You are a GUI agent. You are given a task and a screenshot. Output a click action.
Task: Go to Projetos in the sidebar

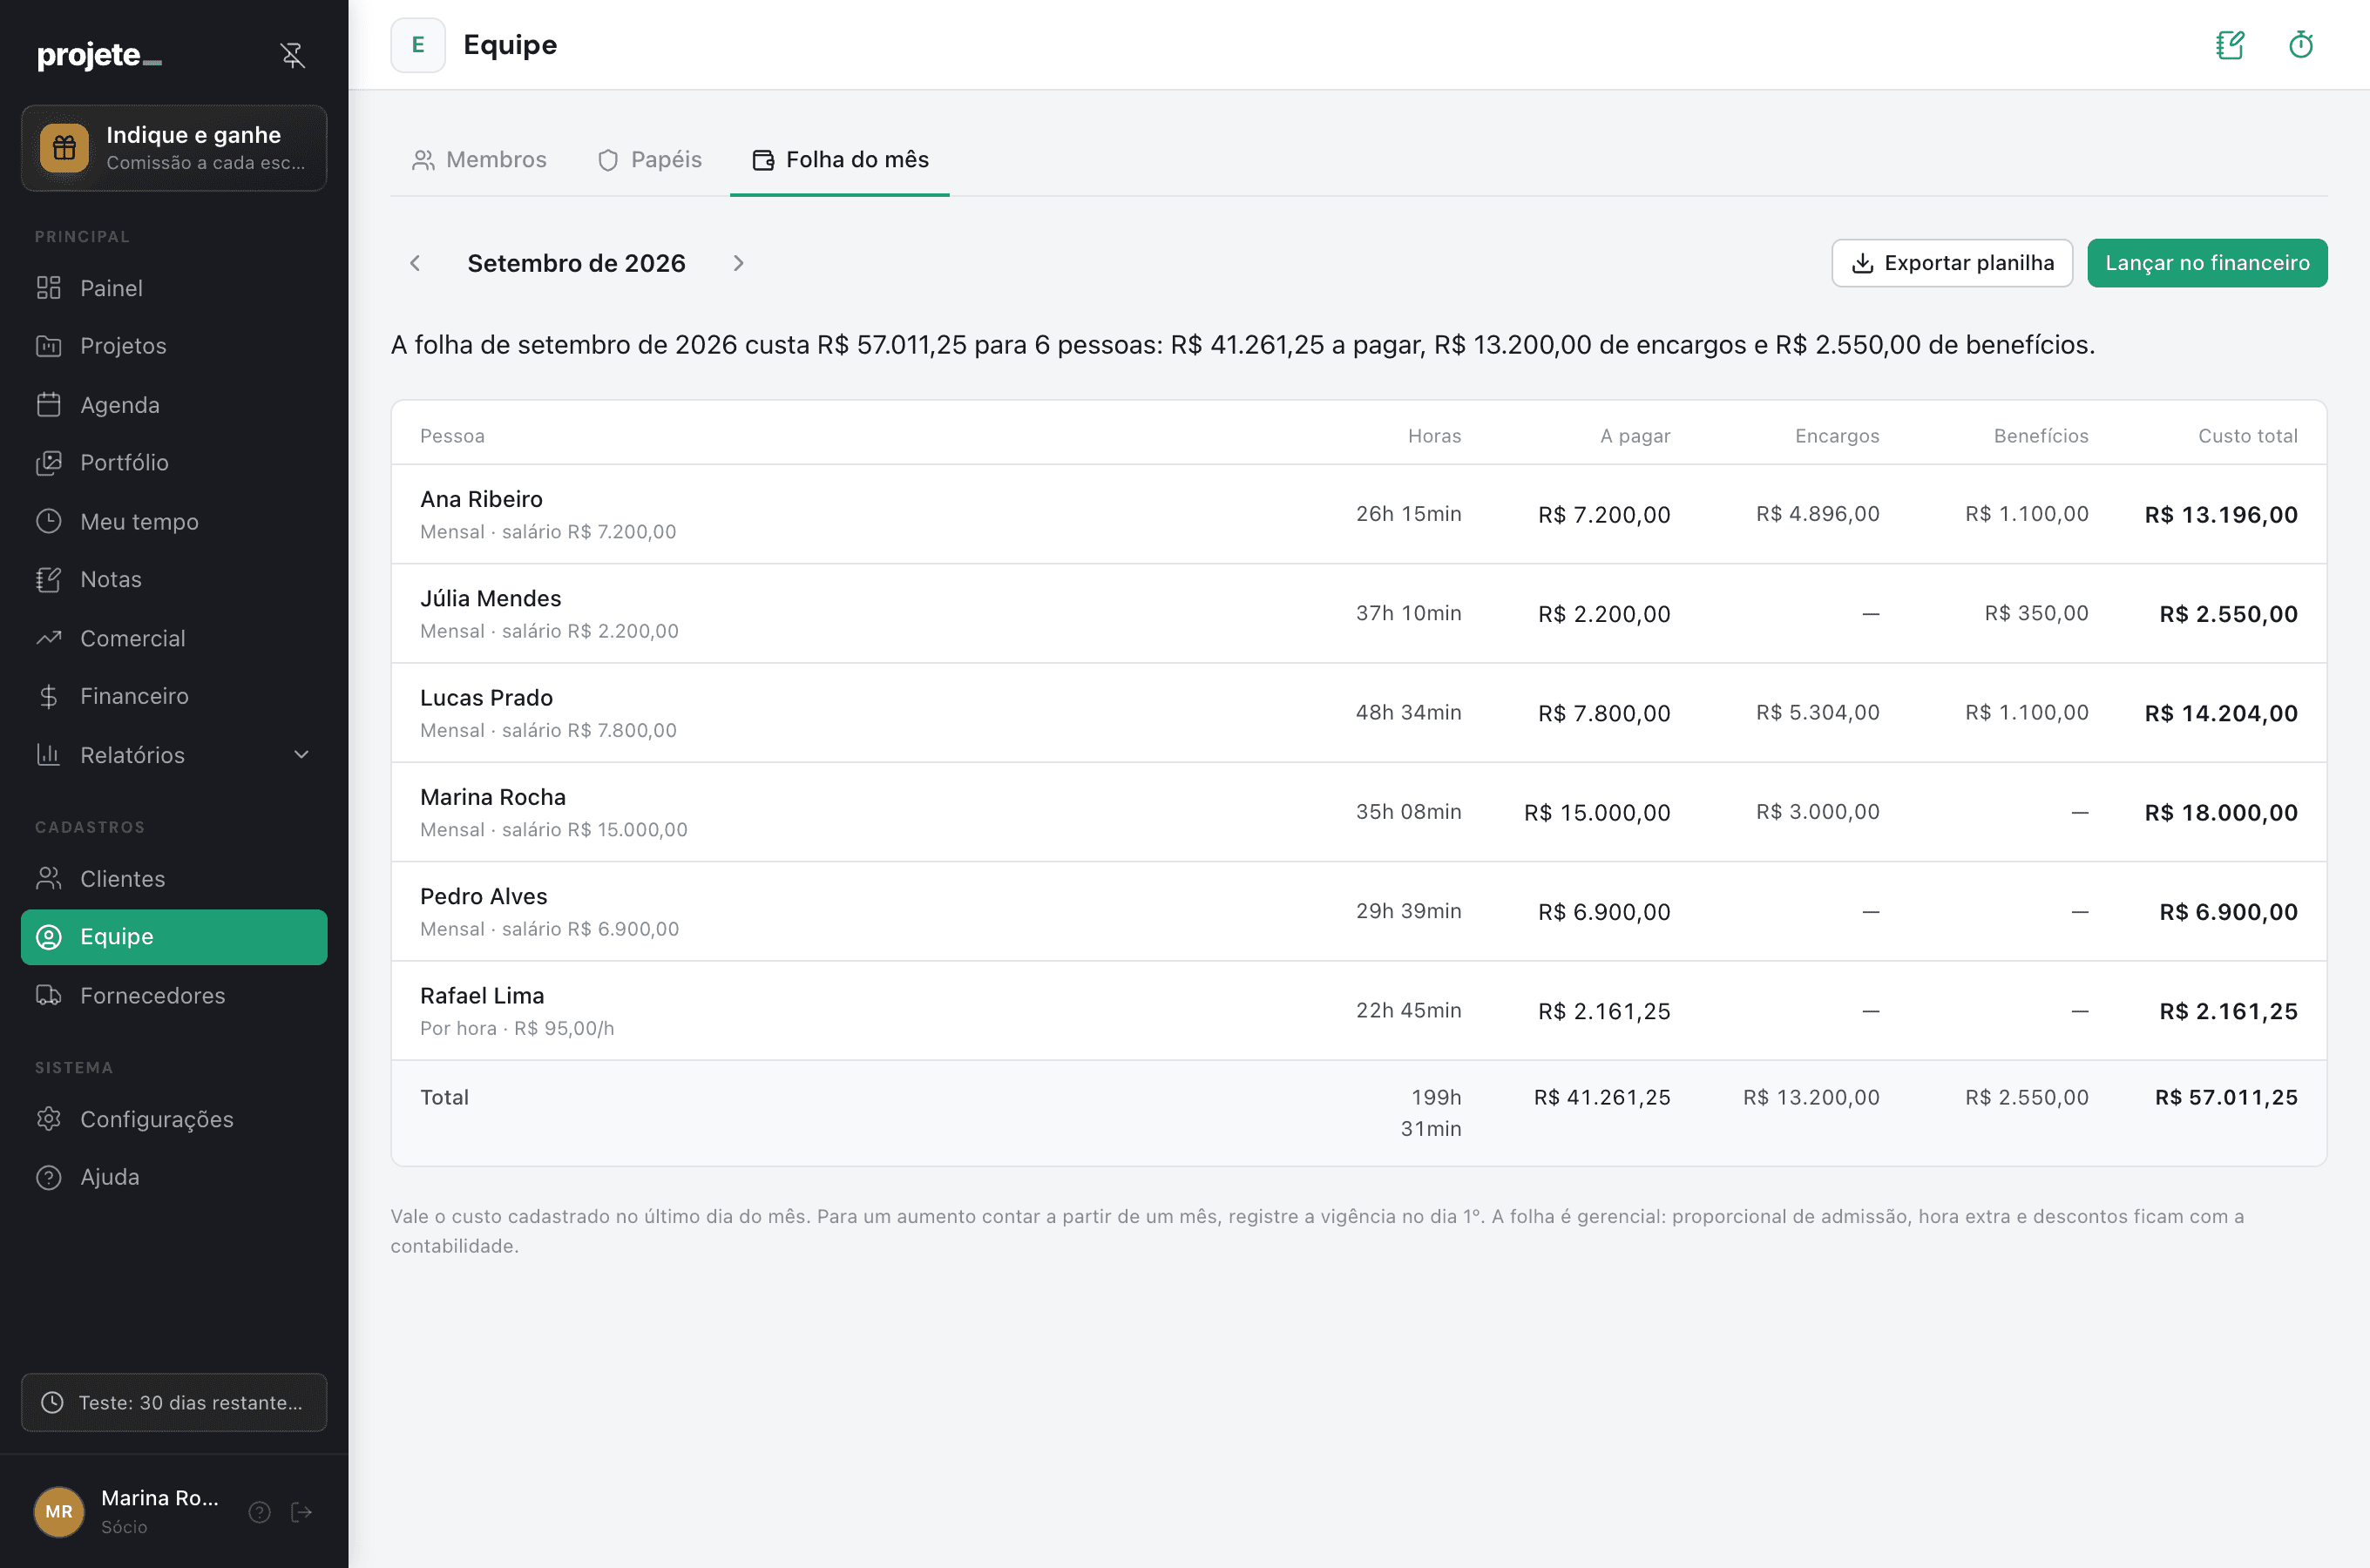[x=174, y=346]
